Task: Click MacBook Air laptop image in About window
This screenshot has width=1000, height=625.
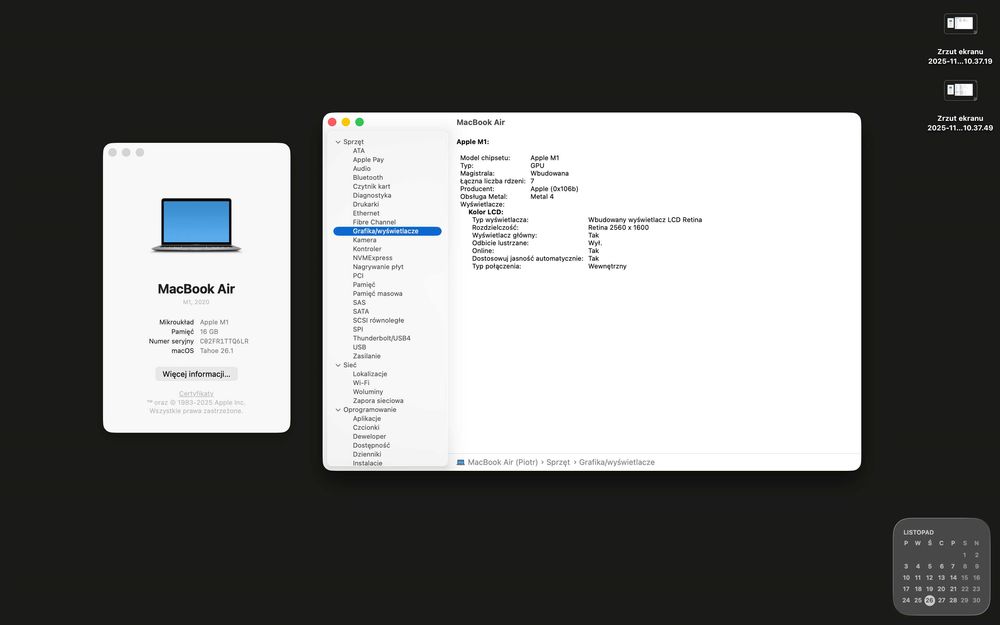Action: 196,224
